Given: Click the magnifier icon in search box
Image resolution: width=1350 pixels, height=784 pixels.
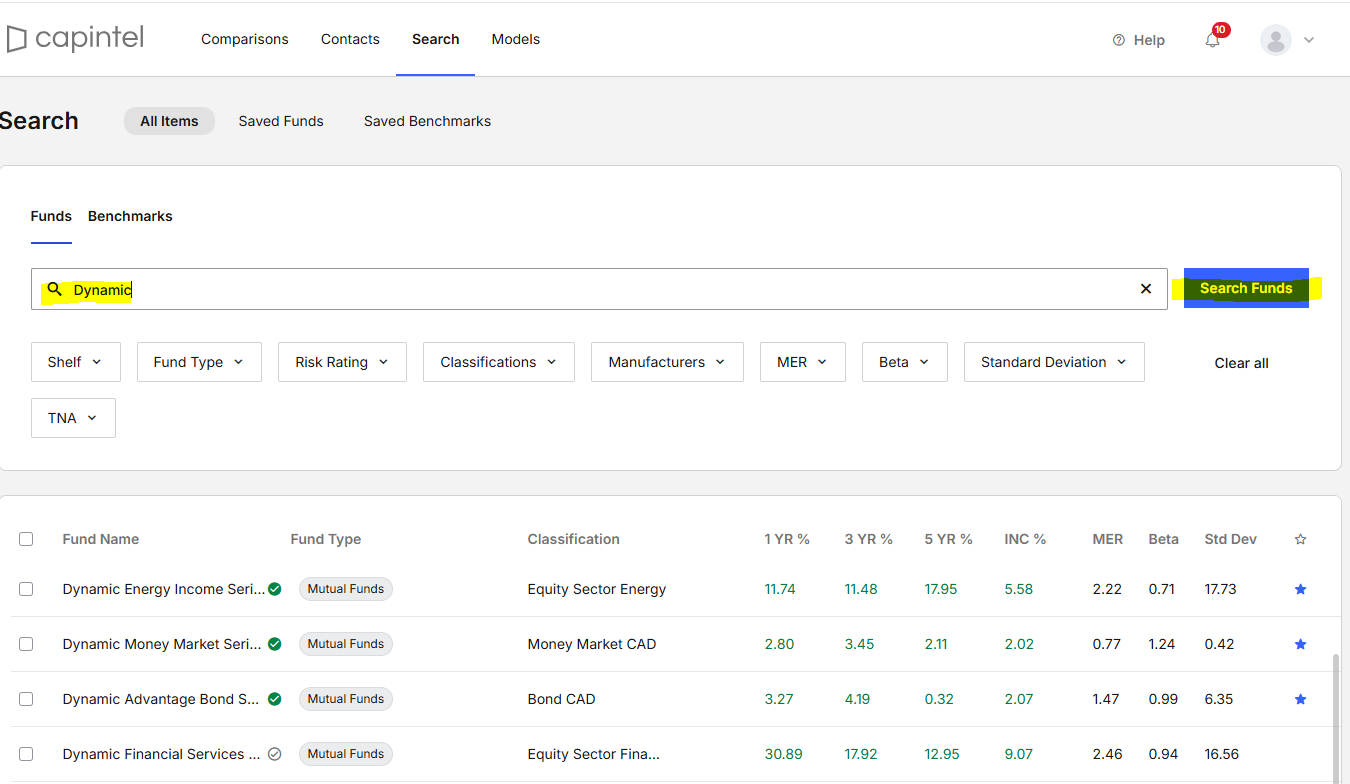Looking at the screenshot, I should tap(55, 289).
